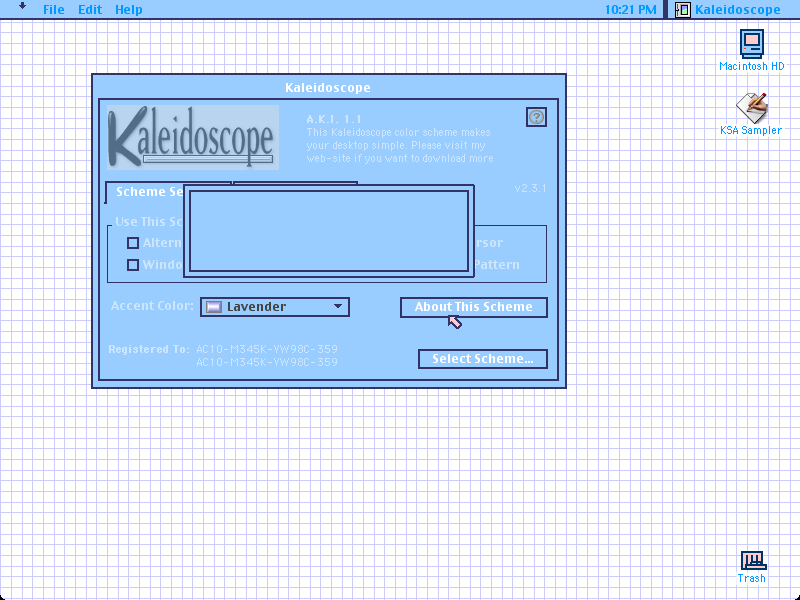Click the A.K.I. 1.1 scheme name
The width and height of the screenshot is (800, 600).
coord(334,119)
